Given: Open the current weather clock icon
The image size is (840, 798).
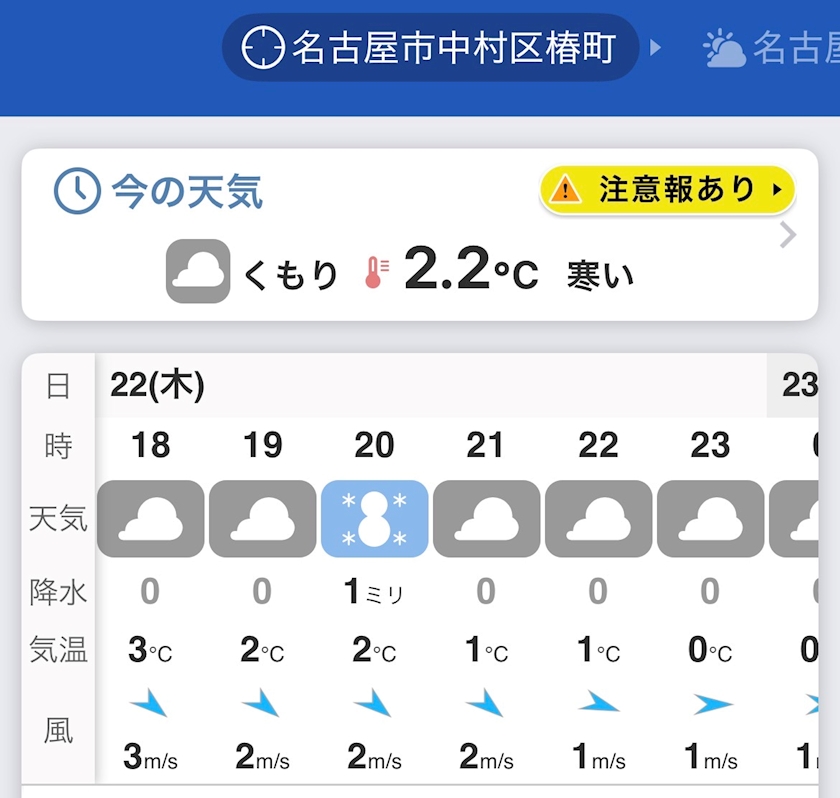Looking at the screenshot, I should pyautogui.click(x=77, y=191).
